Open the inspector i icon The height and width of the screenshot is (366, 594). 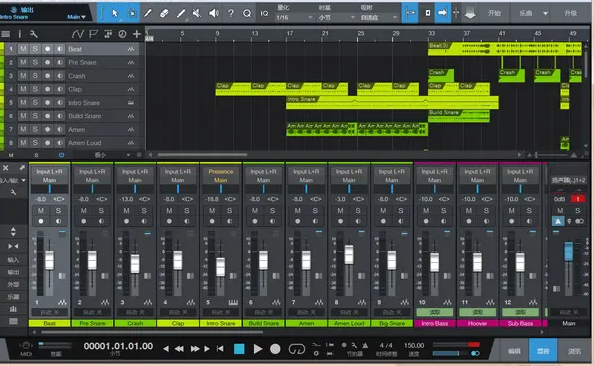point(19,34)
